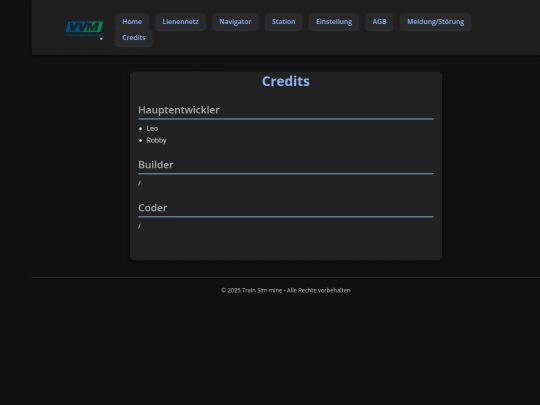Select the Credits nav button
Viewport: 540px width, 405px height.
pos(134,38)
